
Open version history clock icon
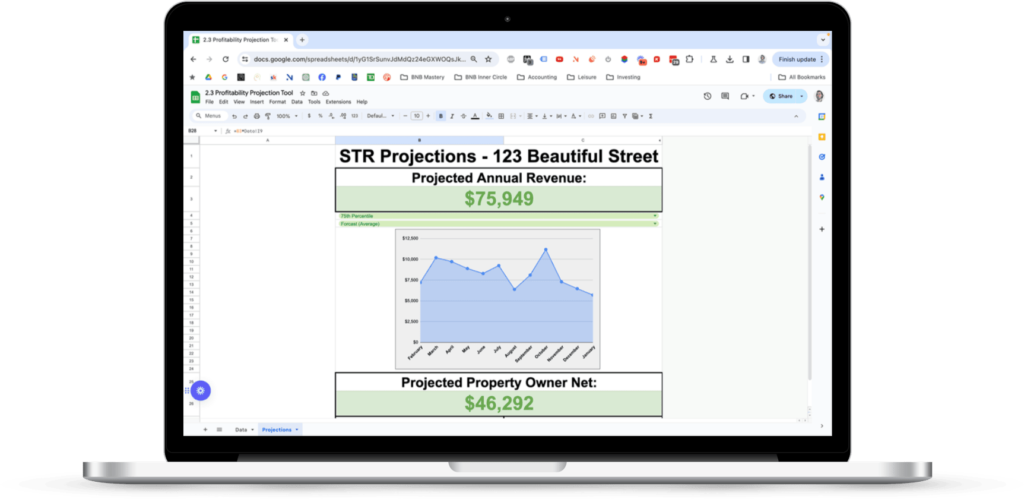point(708,96)
